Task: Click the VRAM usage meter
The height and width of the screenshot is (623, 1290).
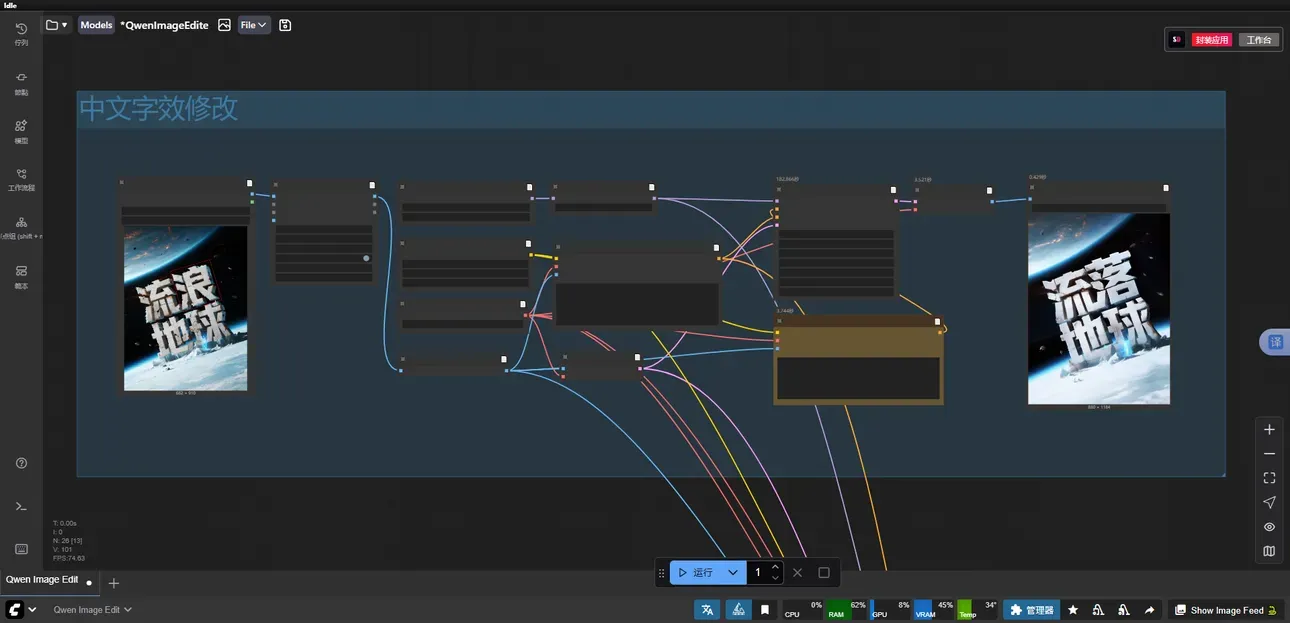Action: [x=934, y=610]
